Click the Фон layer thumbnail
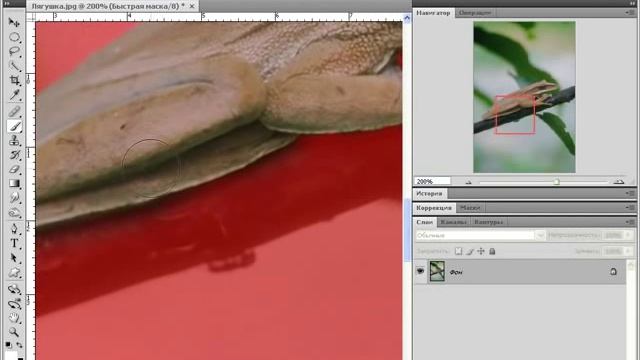The width and height of the screenshot is (640, 360). pyautogui.click(x=437, y=271)
